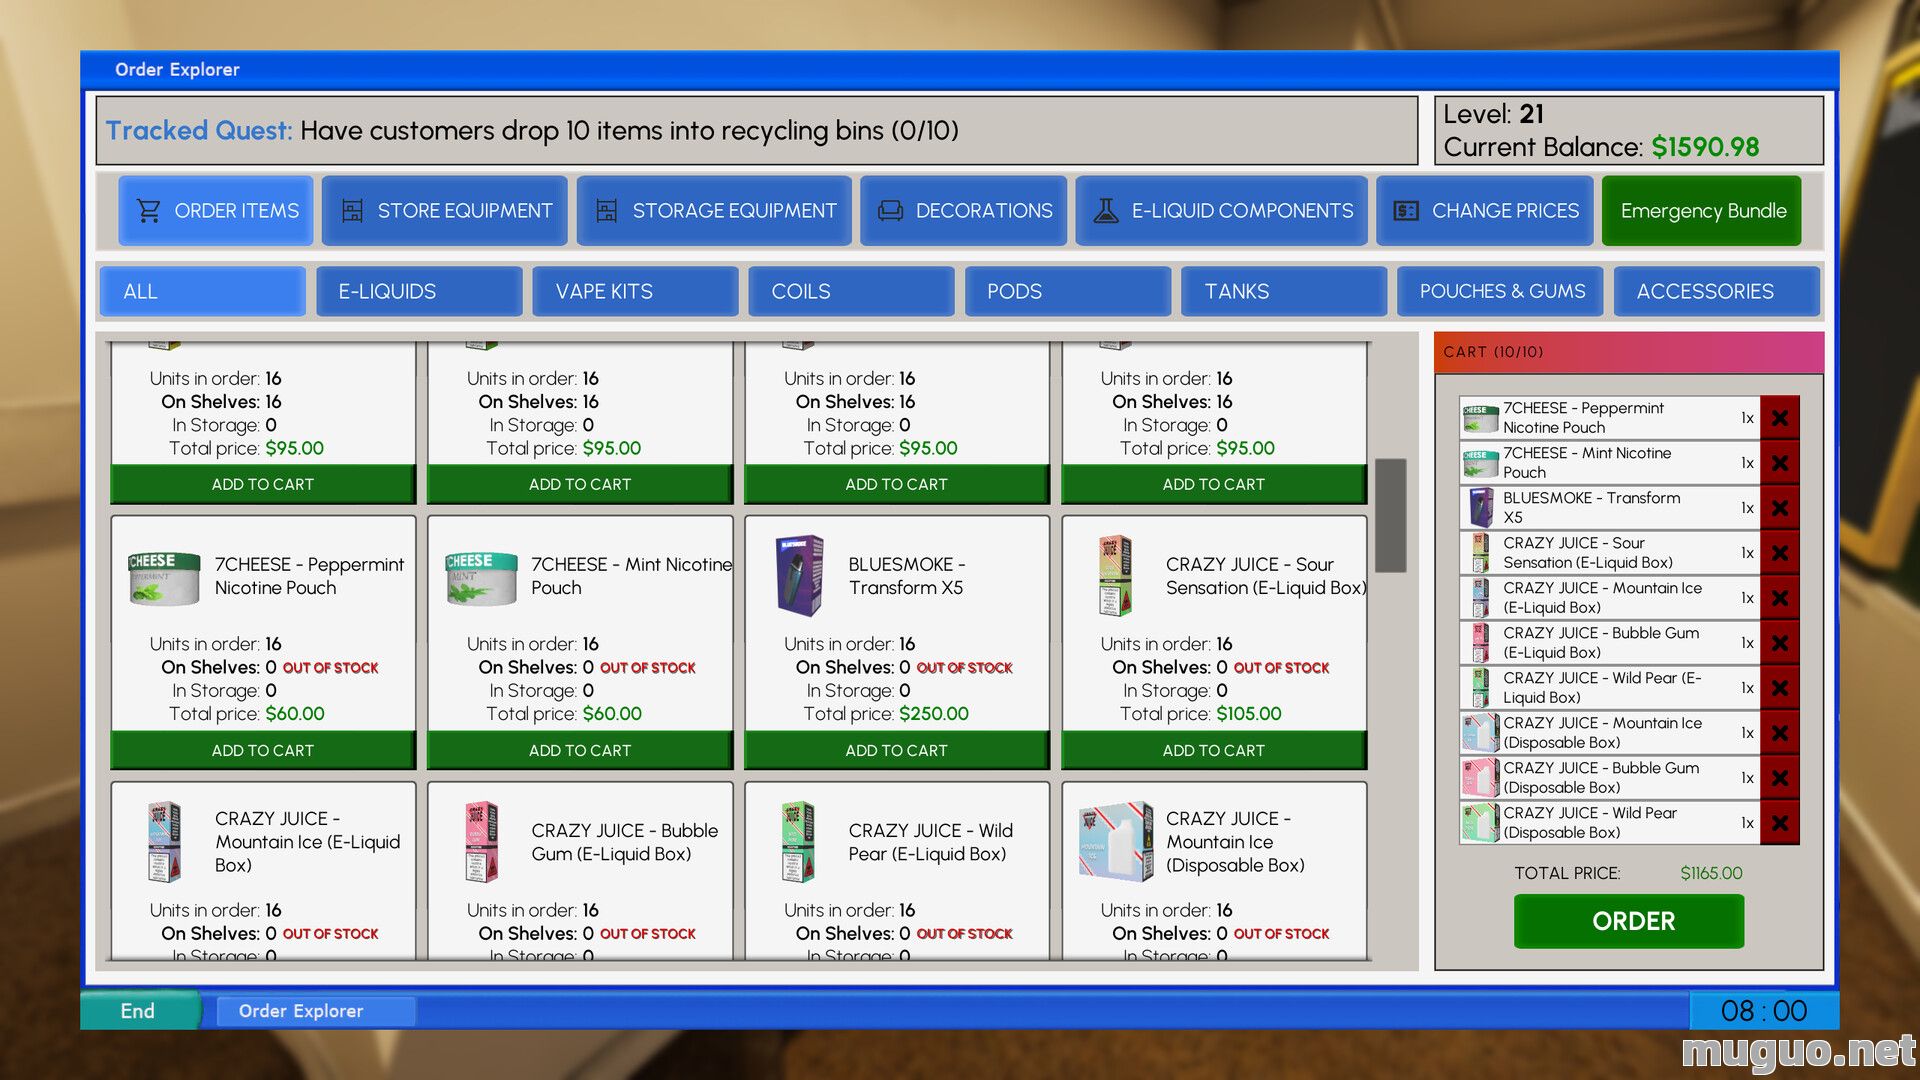Image resolution: width=1920 pixels, height=1080 pixels.
Task: Add 7CHEESE Peppermint Nicotine Pouch to cart
Action: pos(263,750)
